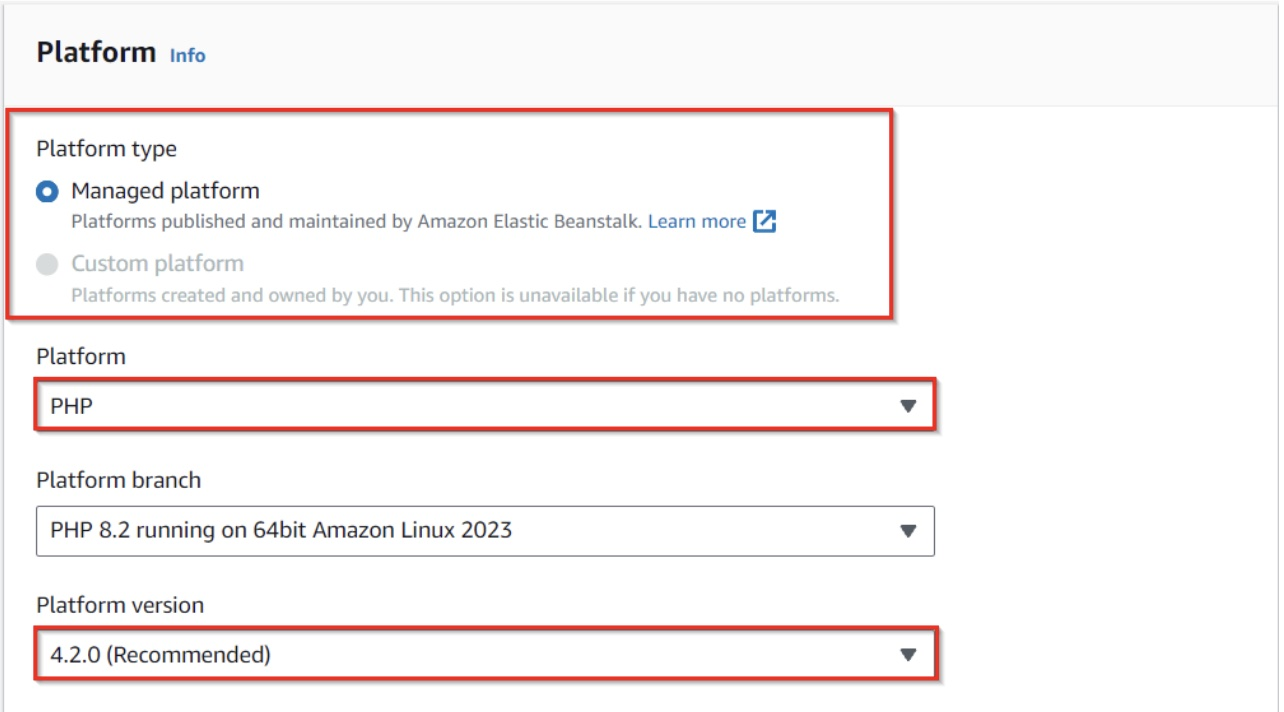
Task: Open the Platform version dropdown
Action: [x=484, y=655]
